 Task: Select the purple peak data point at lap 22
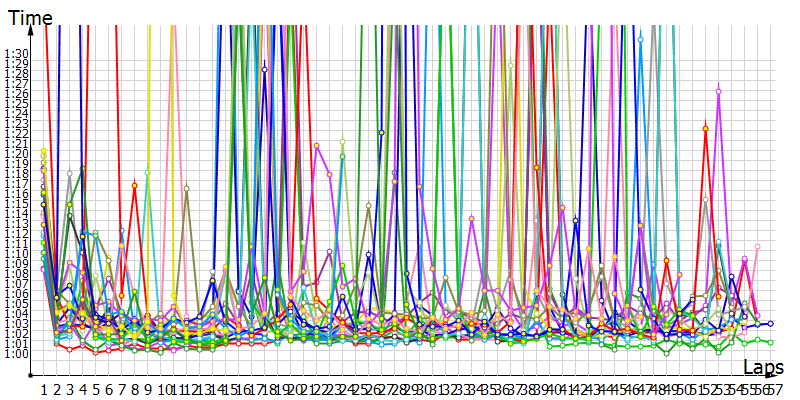click(316, 146)
